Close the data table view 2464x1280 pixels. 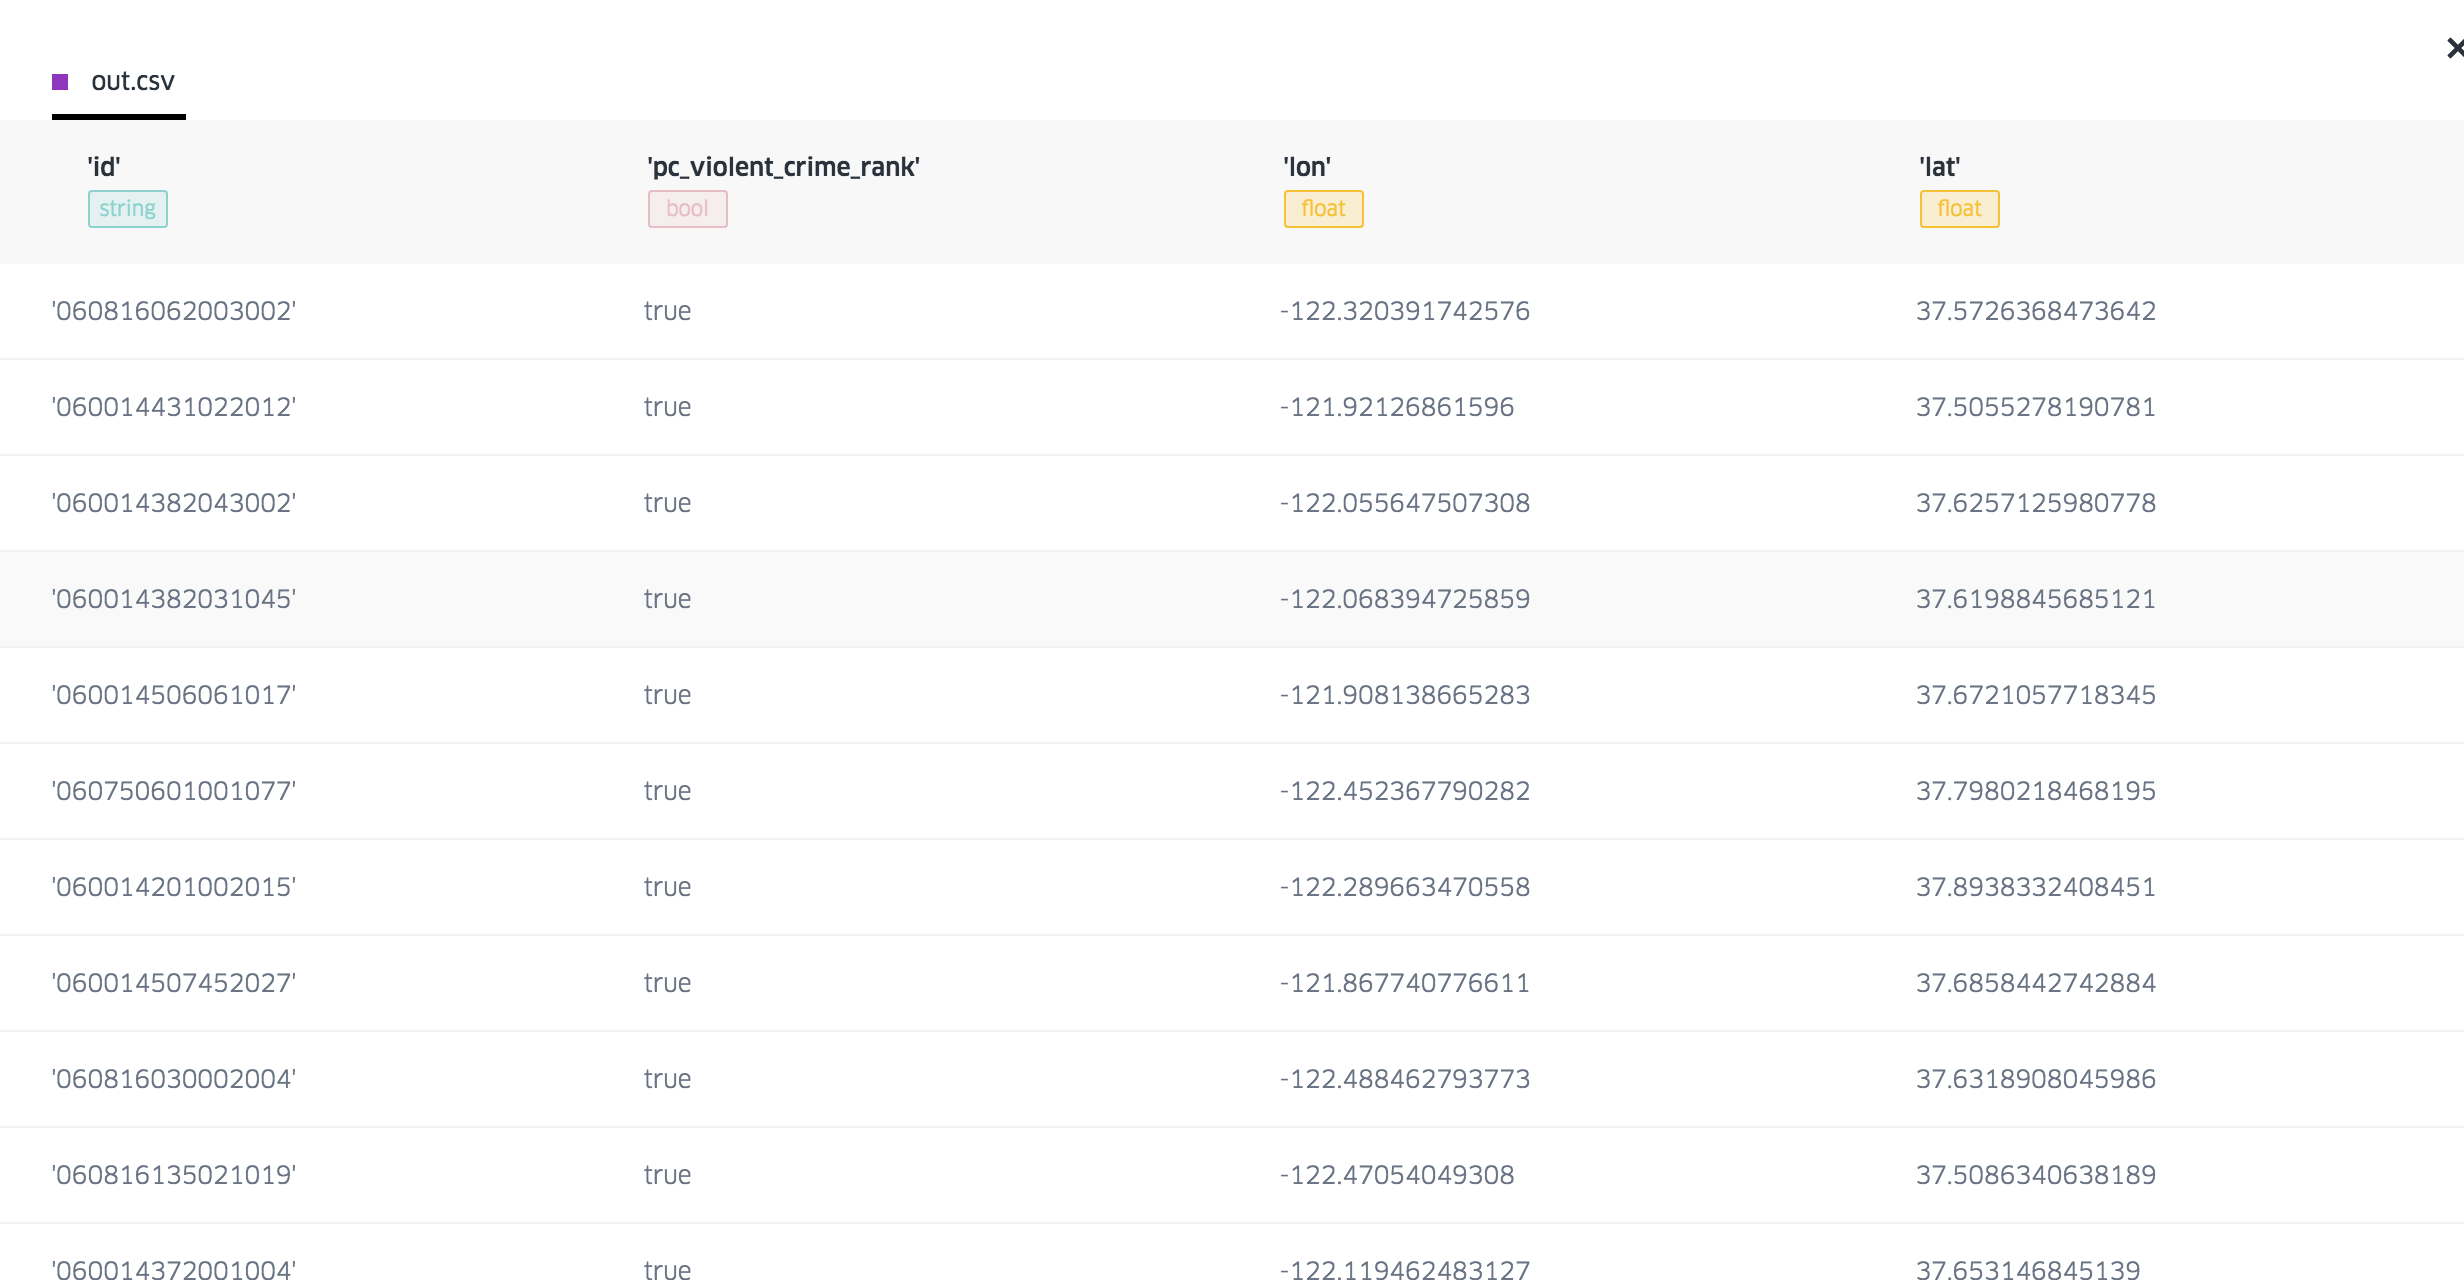[2454, 48]
